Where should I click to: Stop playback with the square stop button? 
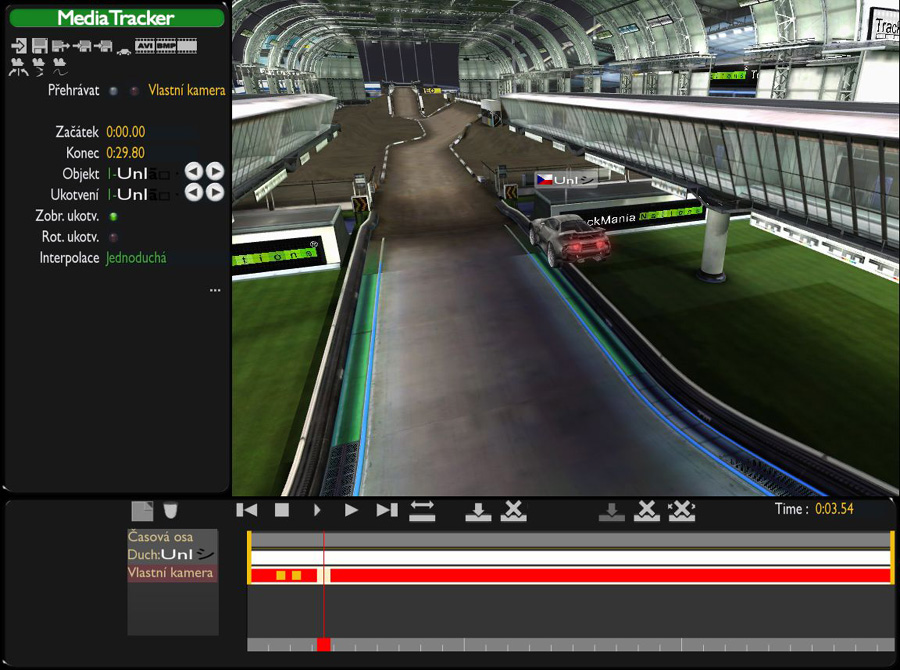pos(282,510)
